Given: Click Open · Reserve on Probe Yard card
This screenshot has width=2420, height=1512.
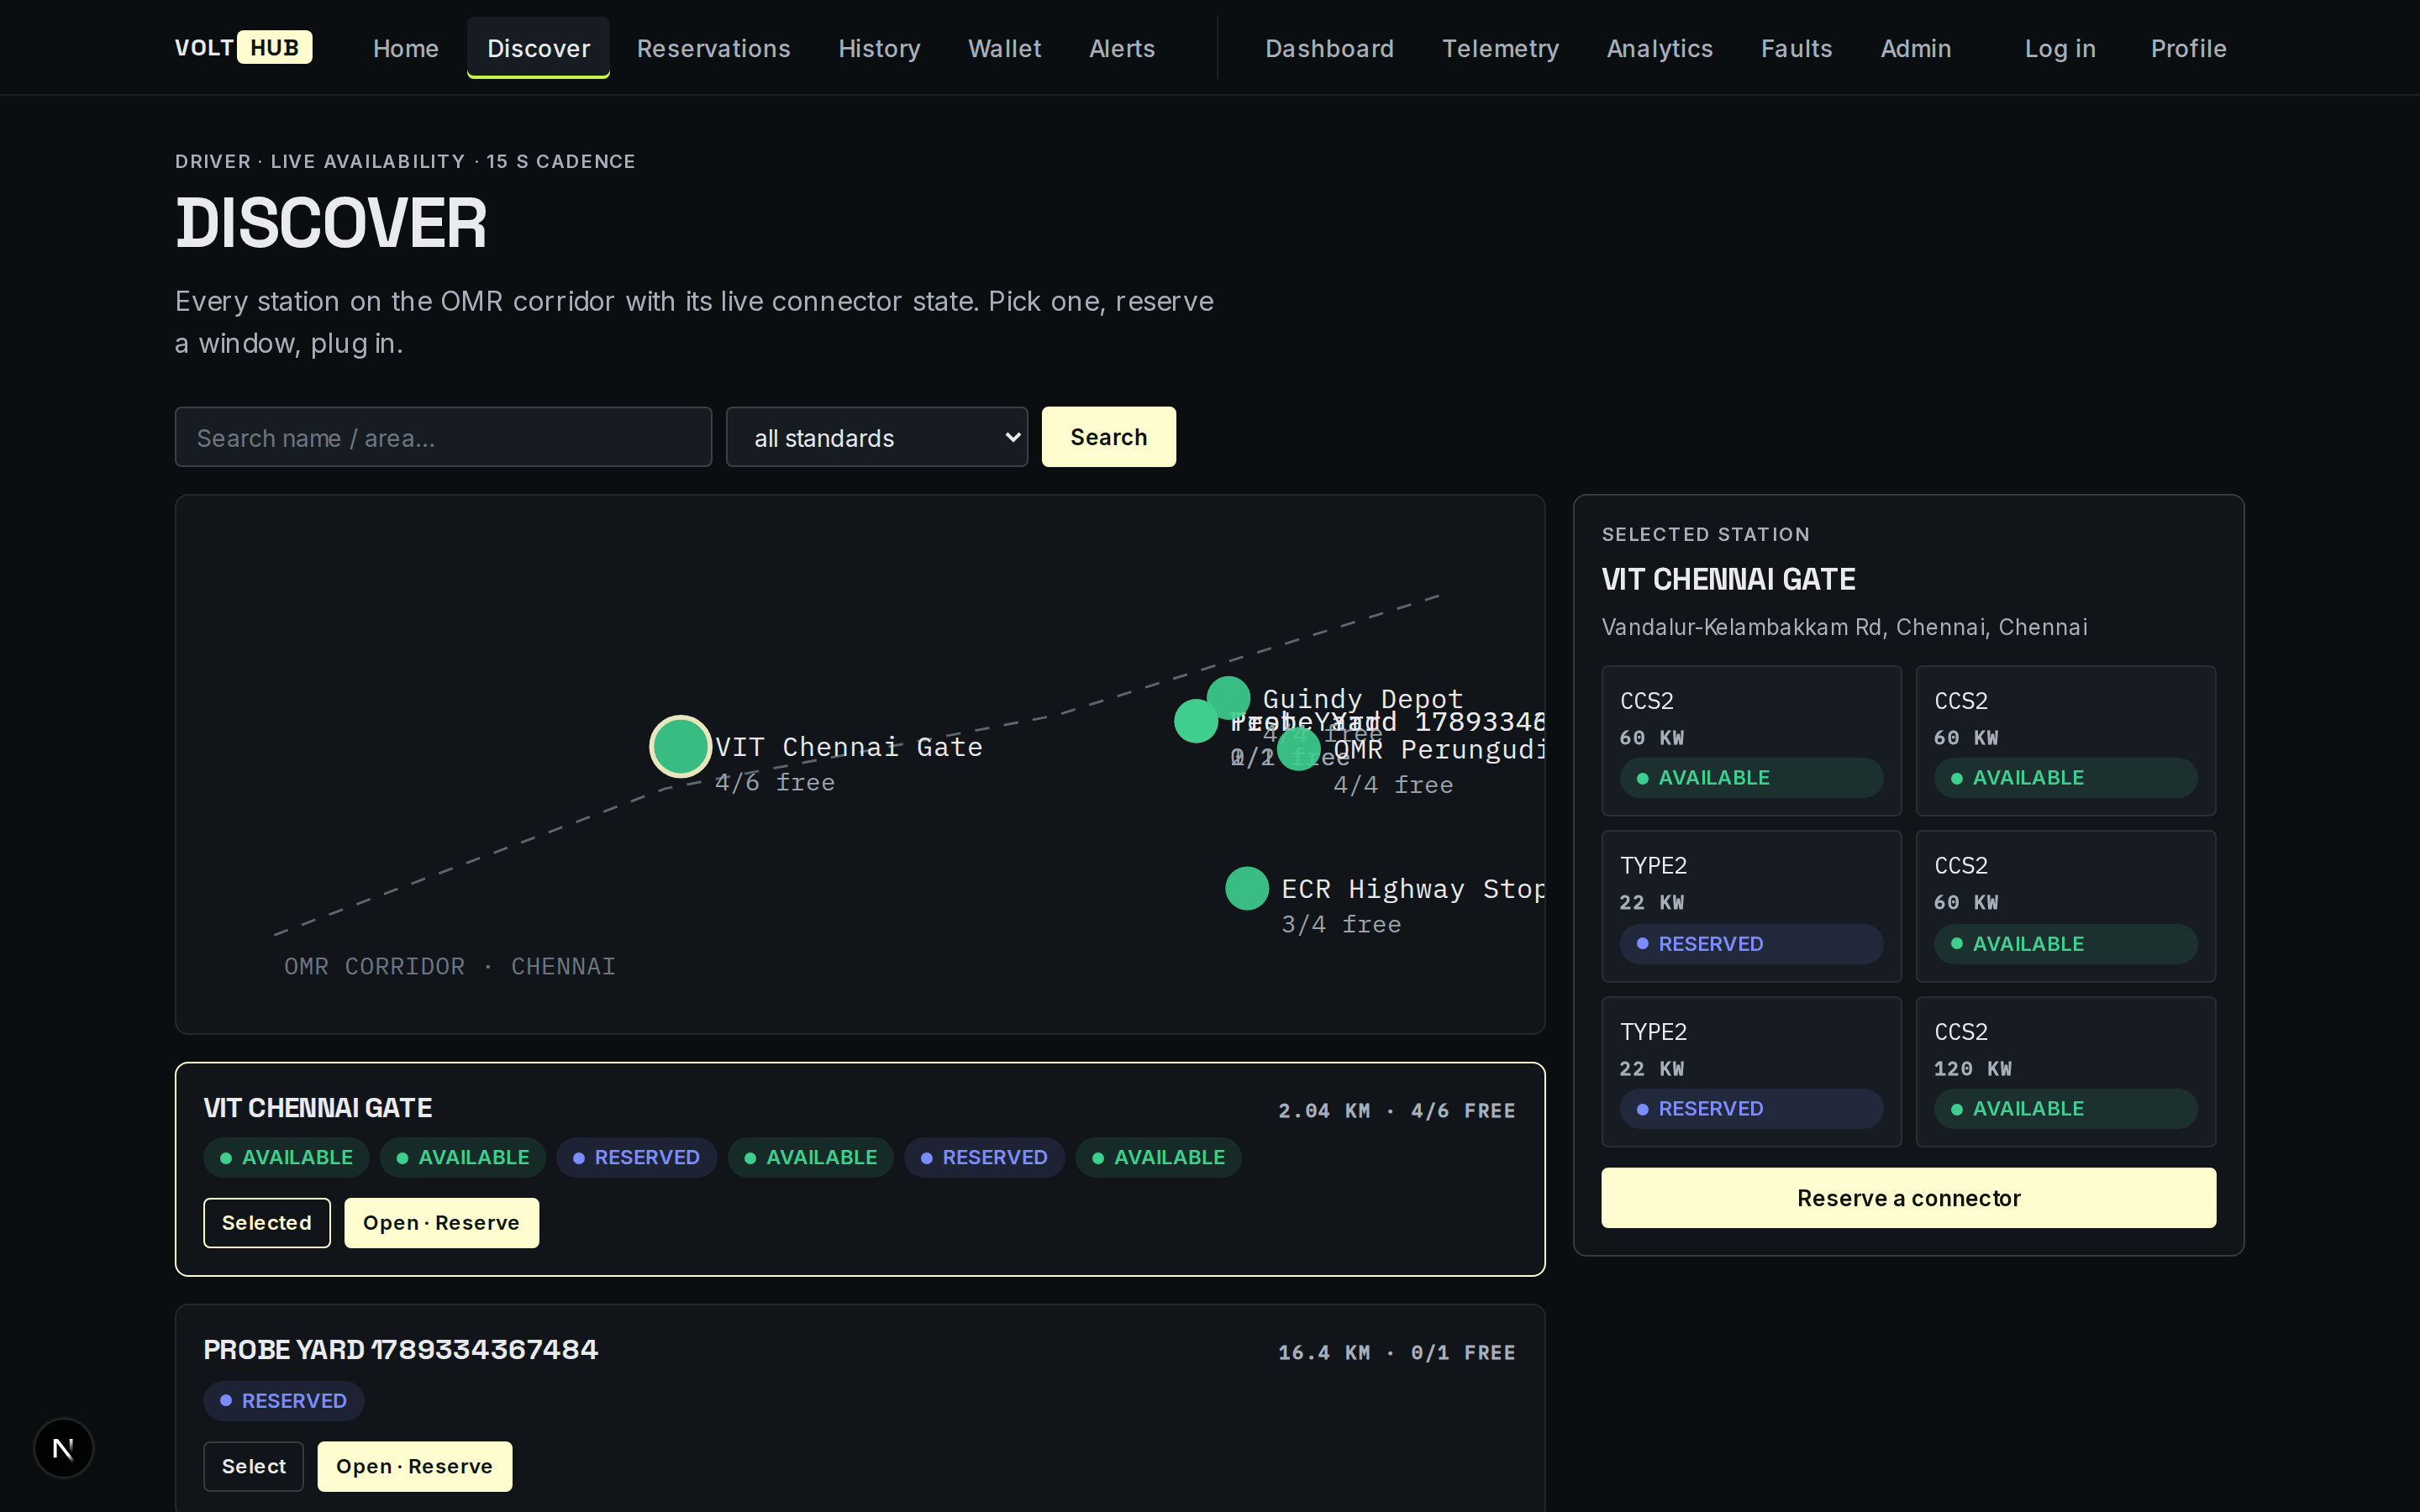Looking at the screenshot, I should (x=414, y=1466).
